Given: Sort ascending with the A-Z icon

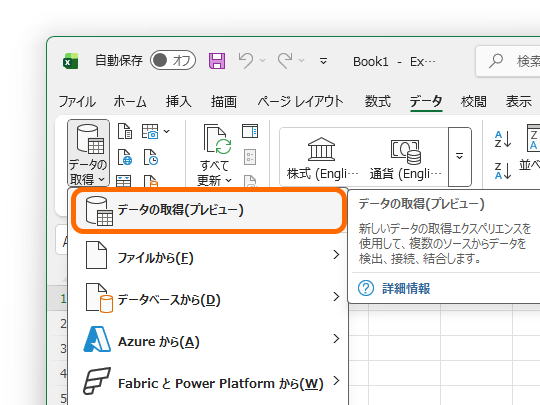Looking at the screenshot, I should click(503, 139).
